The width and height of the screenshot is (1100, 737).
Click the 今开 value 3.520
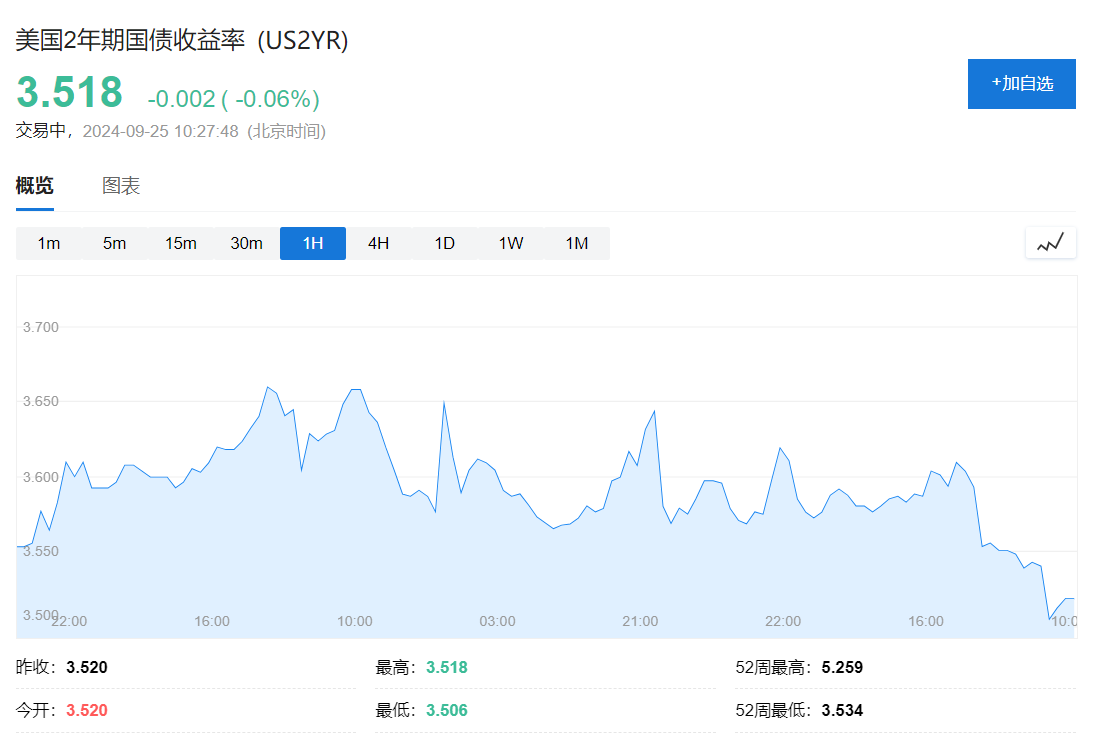(x=87, y=710)
